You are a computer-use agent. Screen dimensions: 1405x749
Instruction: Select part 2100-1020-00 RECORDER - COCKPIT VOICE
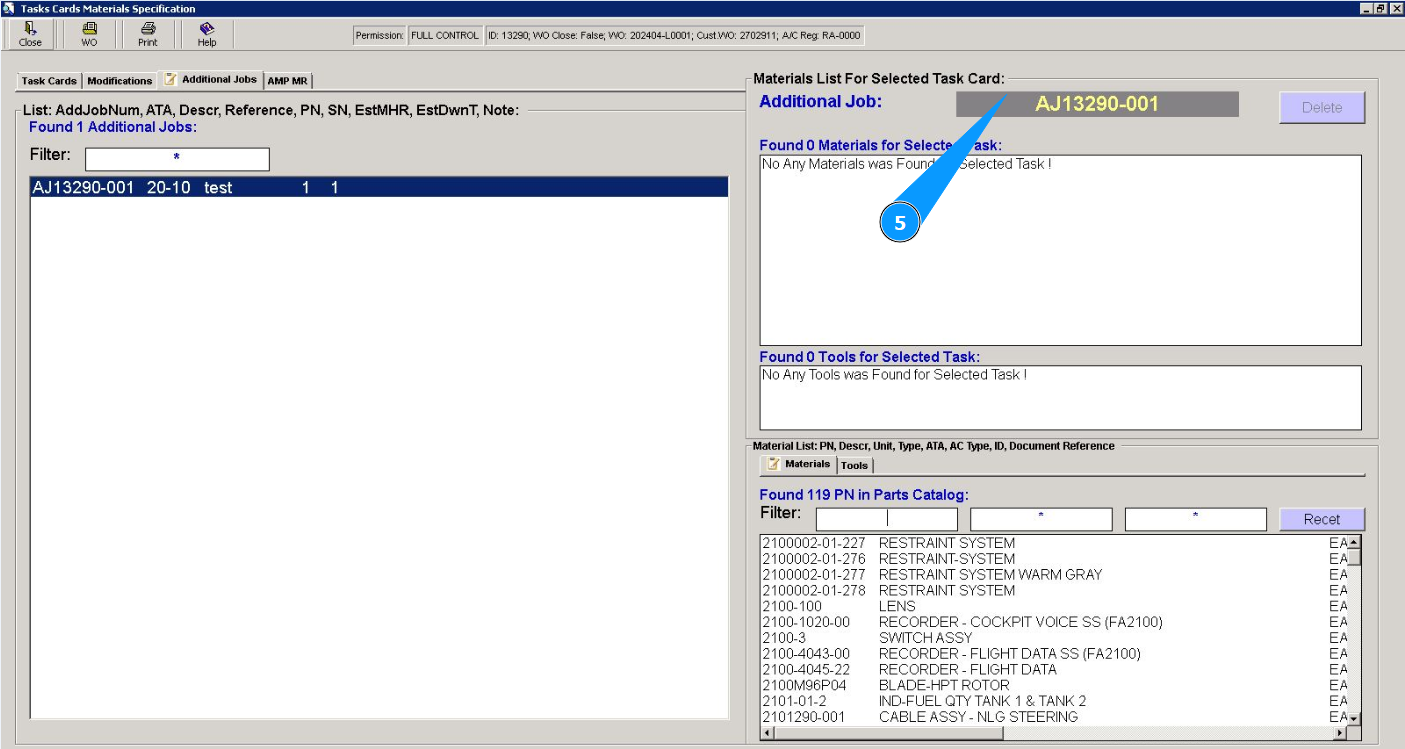[1054, 622]
